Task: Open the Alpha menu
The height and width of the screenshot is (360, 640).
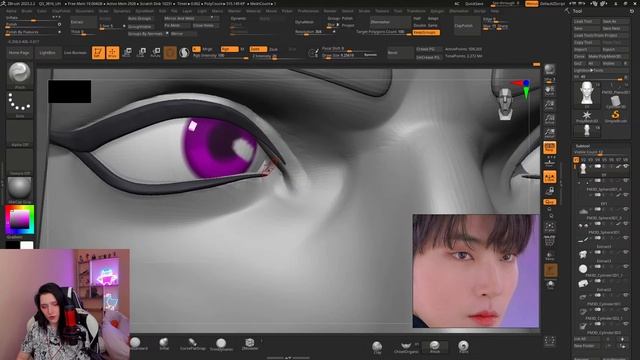Action: click(11, 11)
